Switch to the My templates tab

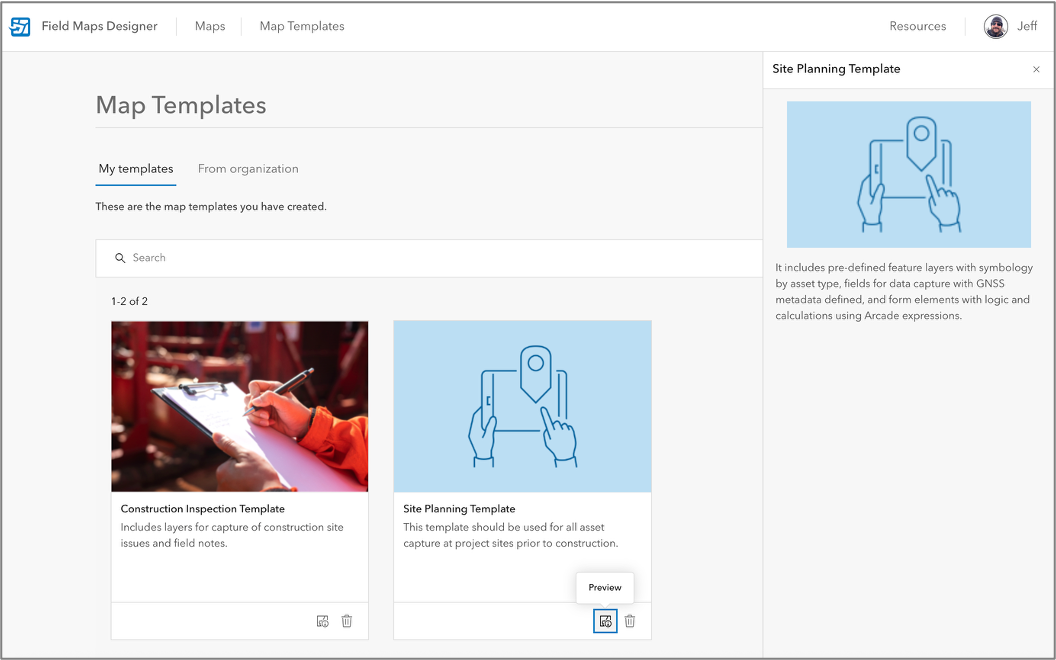[136, 169]
